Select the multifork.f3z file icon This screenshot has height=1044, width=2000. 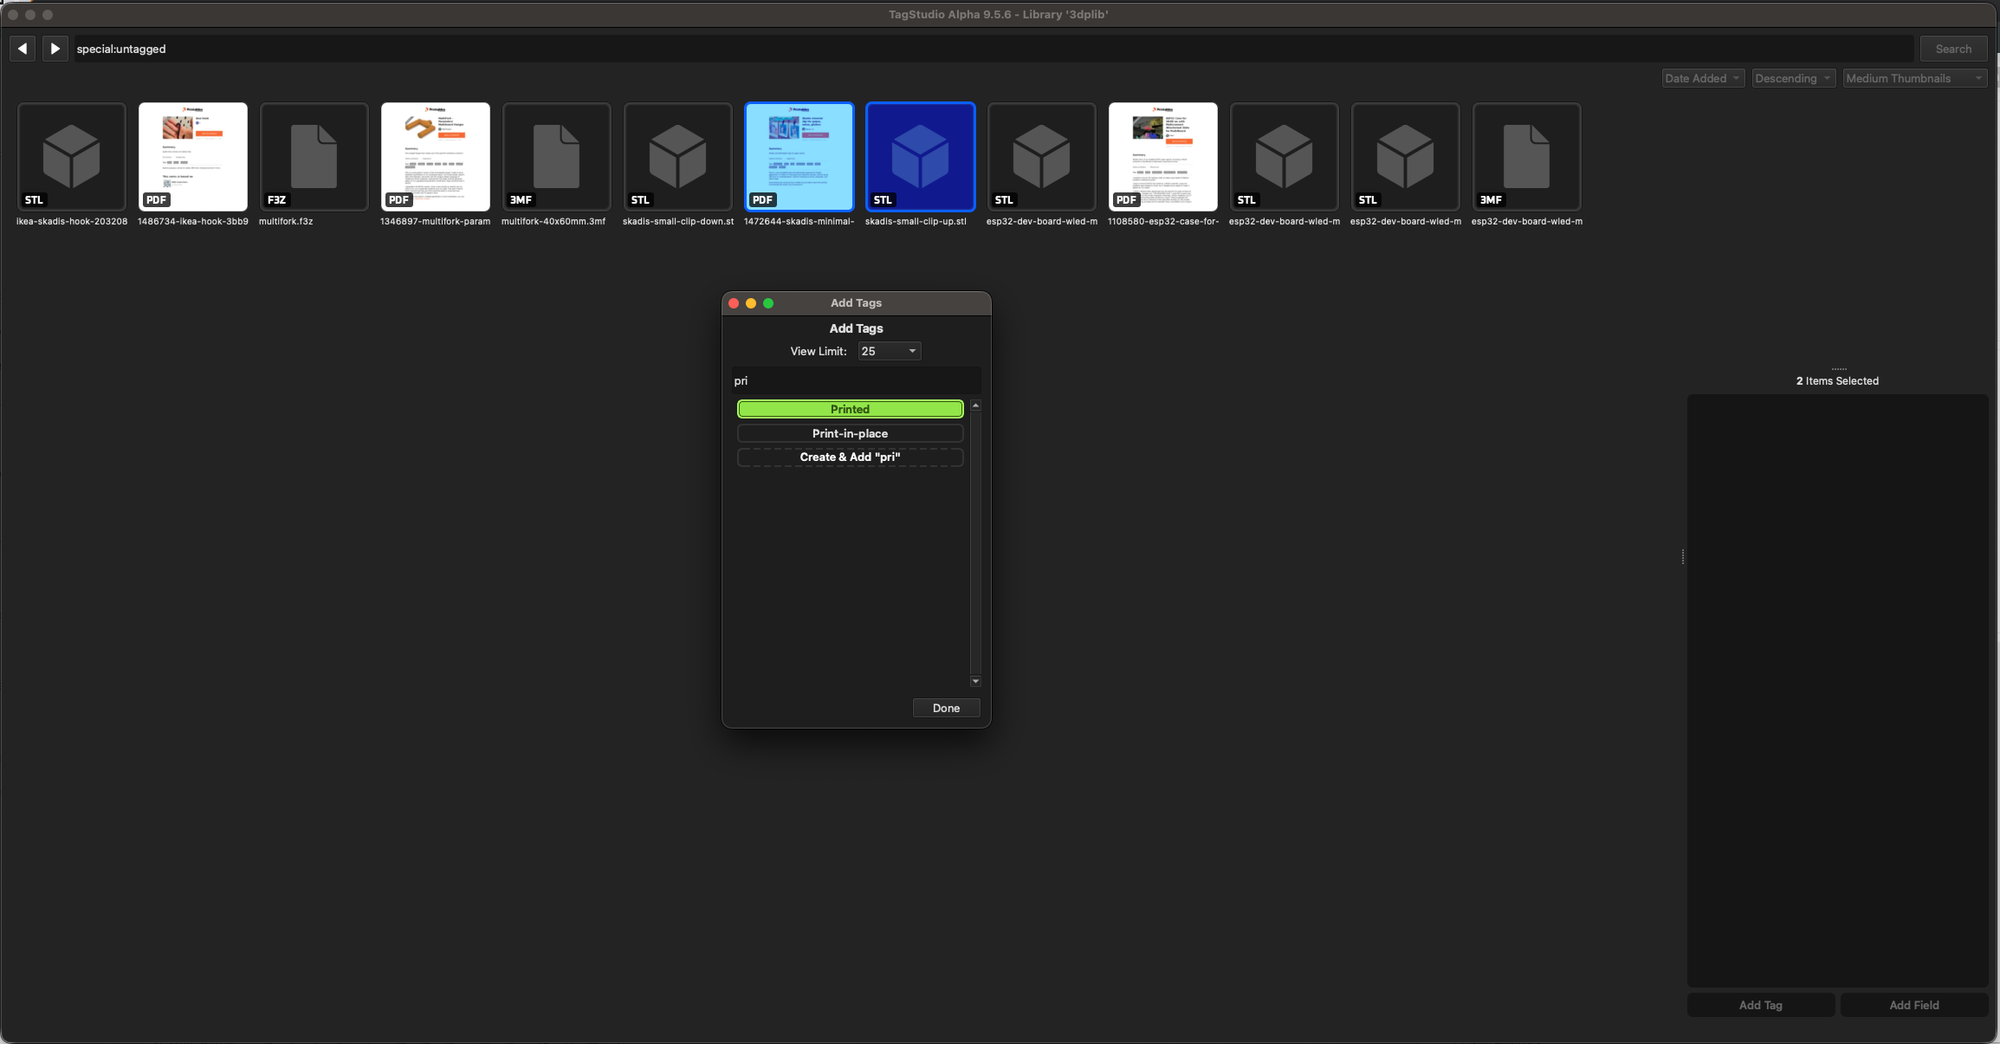click(x=314, y=157)
